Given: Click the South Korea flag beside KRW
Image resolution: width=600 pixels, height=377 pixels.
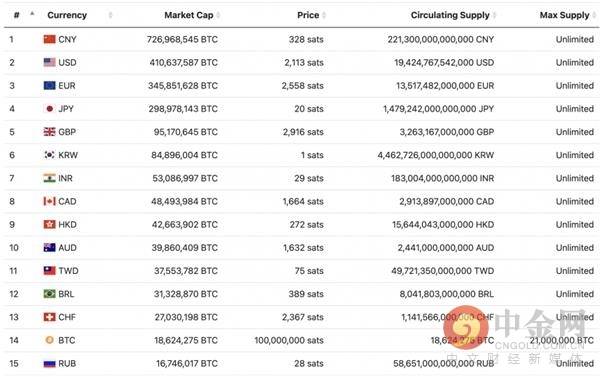Looking at the screenshot, I should (49, 155).
